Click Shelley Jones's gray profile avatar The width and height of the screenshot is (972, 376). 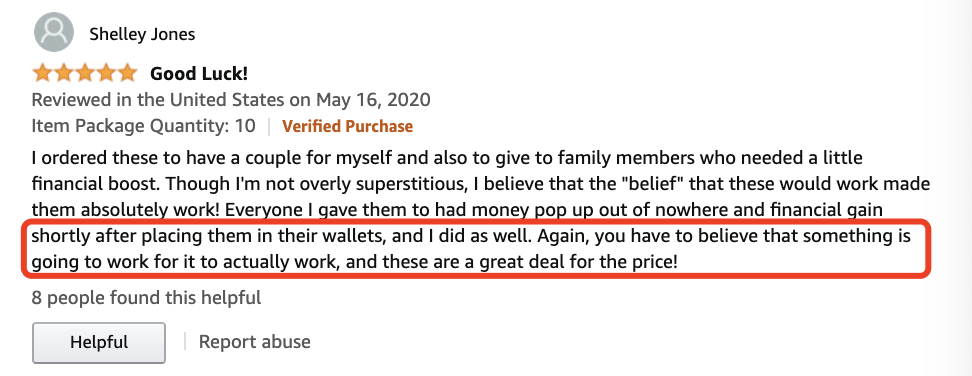pos(54,32)
